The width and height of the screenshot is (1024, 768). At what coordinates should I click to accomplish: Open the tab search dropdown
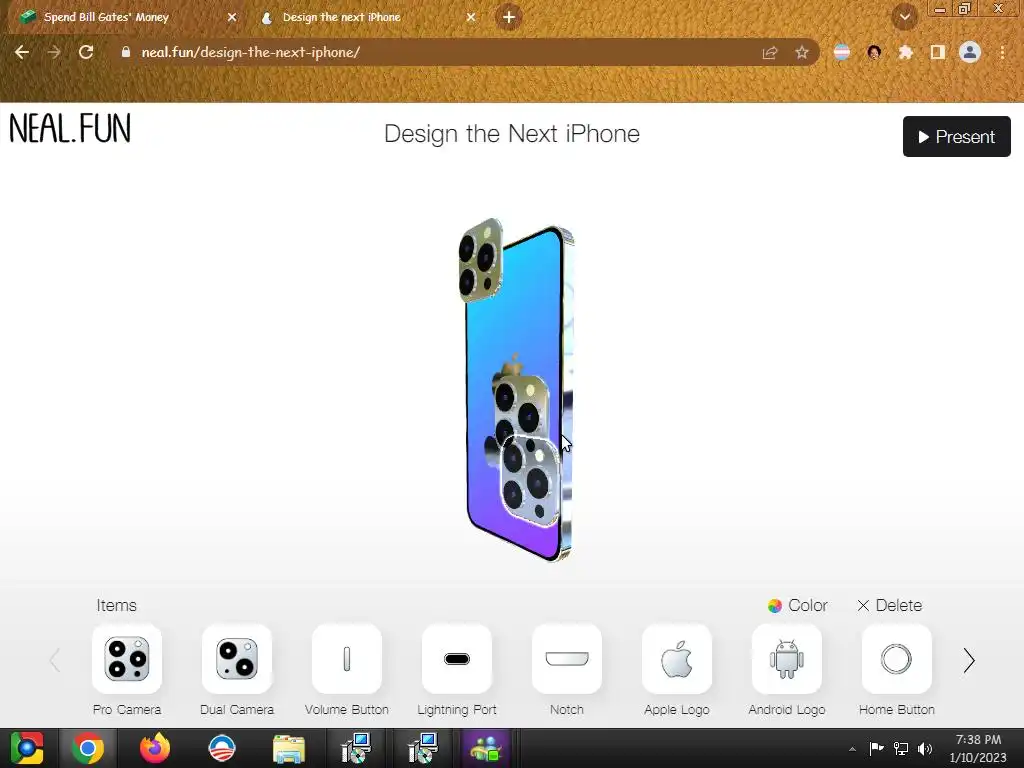pos(904,17)
